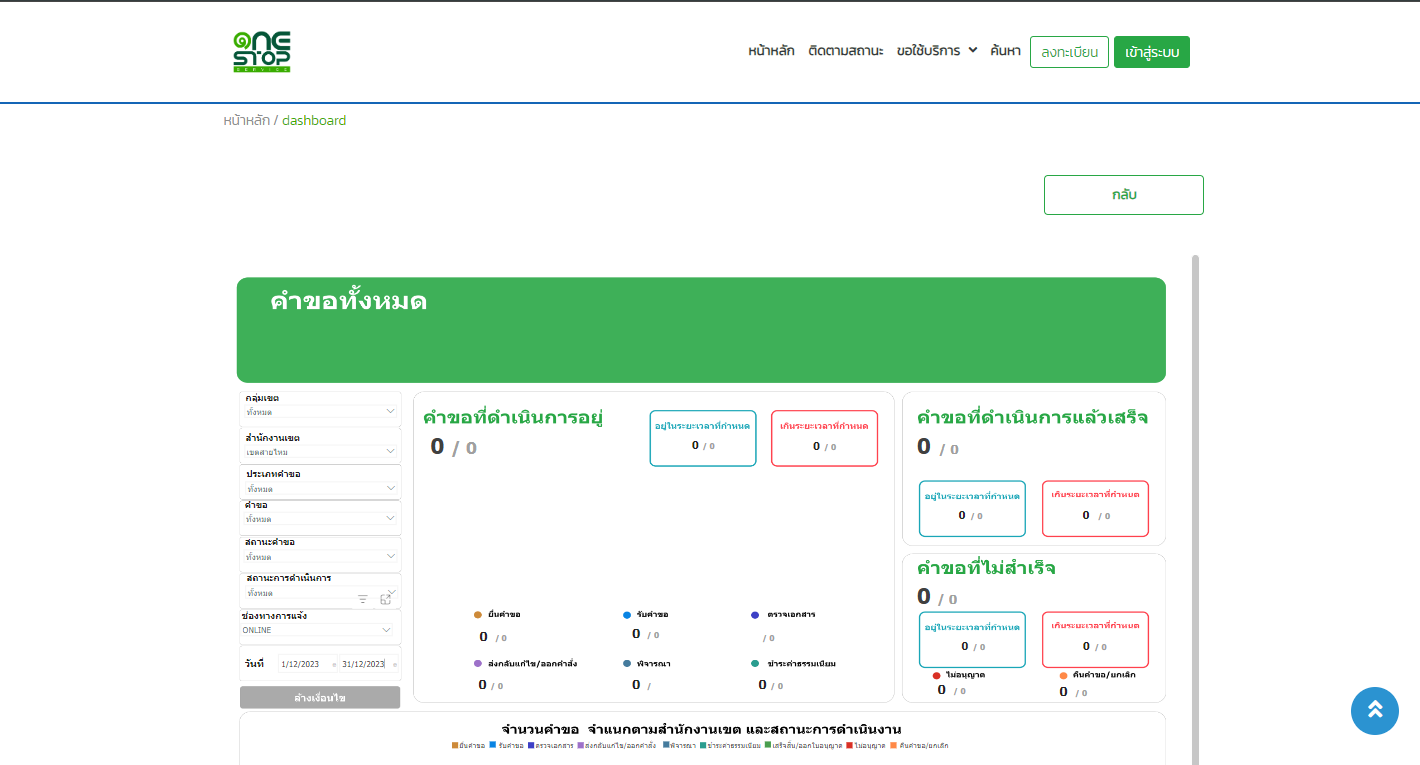Viewport: 1420px width, 765px height.
Task: Click the filter icon on the slicer
Action: pos(363,599)
